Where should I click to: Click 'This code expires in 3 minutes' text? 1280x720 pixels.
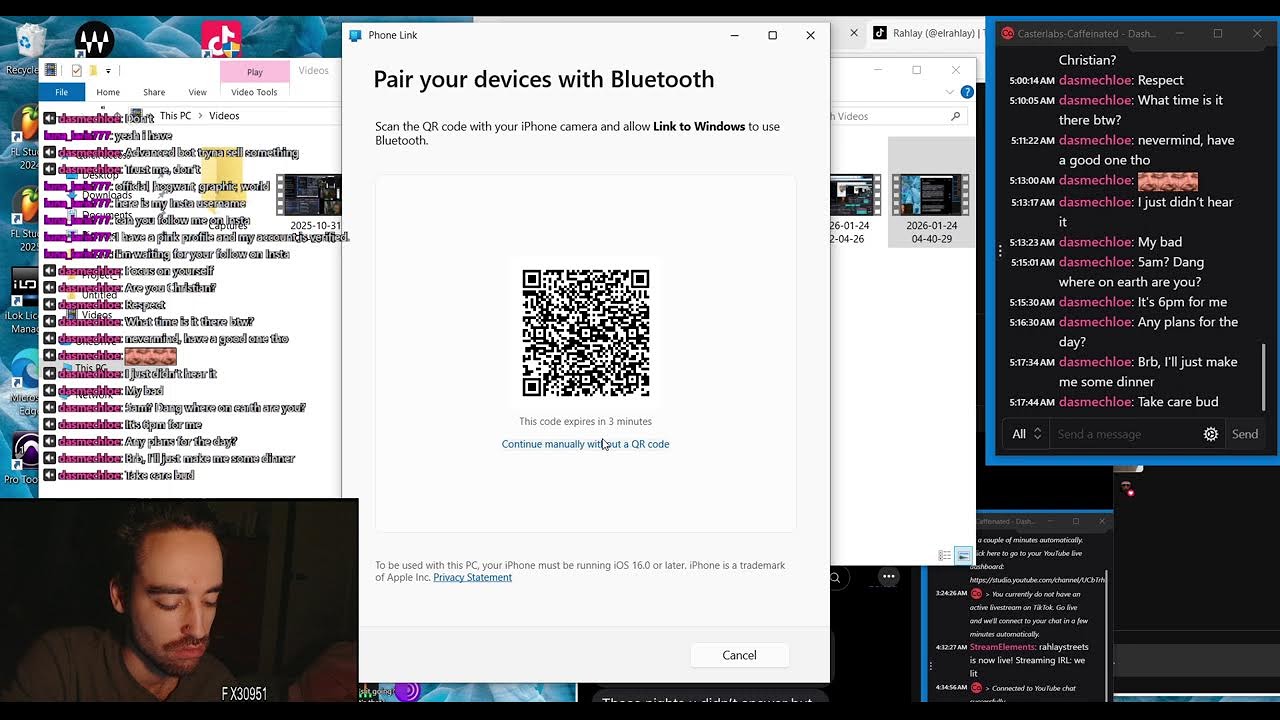click(585, 422)
